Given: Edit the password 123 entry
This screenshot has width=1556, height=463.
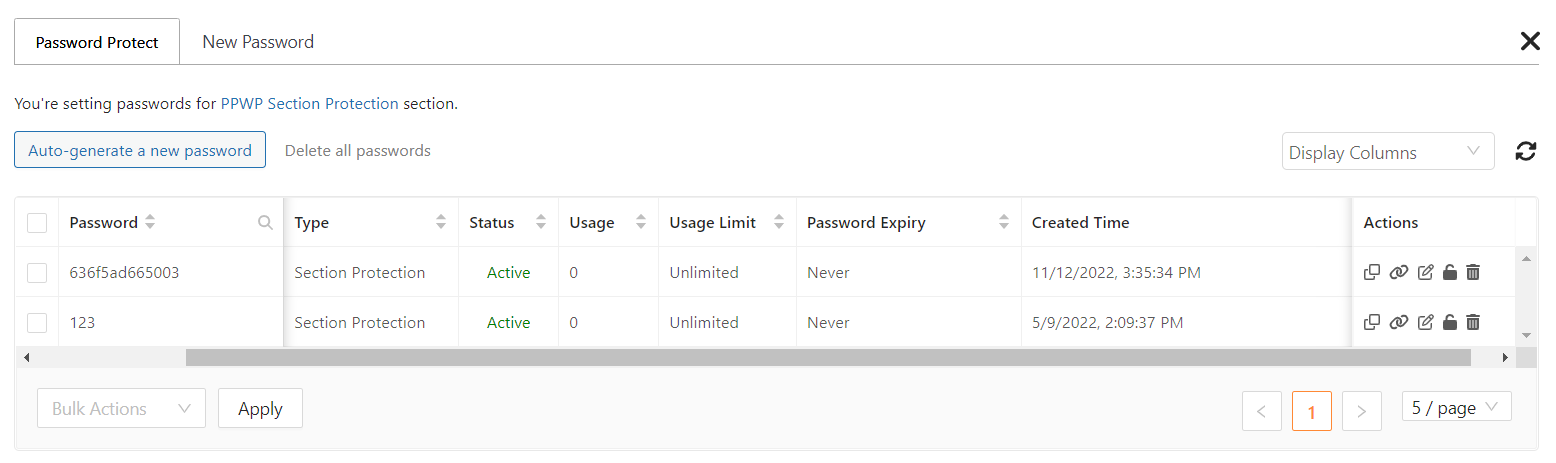Looking at the screenshot, I should [x=1426, y=322].
